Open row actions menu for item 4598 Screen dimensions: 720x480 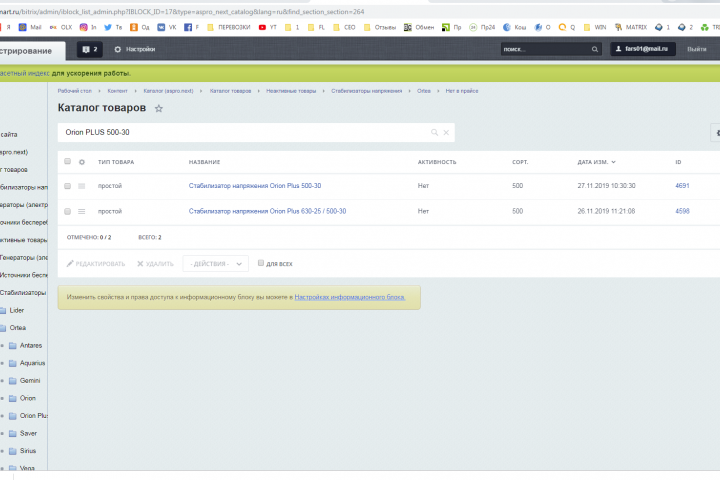pyautogui.click(x=81, y=211)
